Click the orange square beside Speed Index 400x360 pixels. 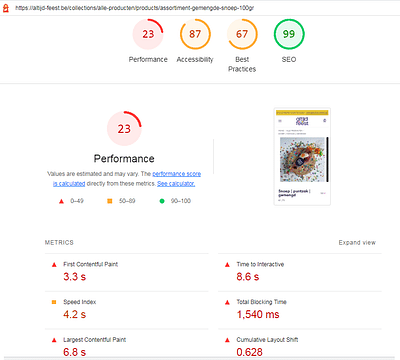54,302
